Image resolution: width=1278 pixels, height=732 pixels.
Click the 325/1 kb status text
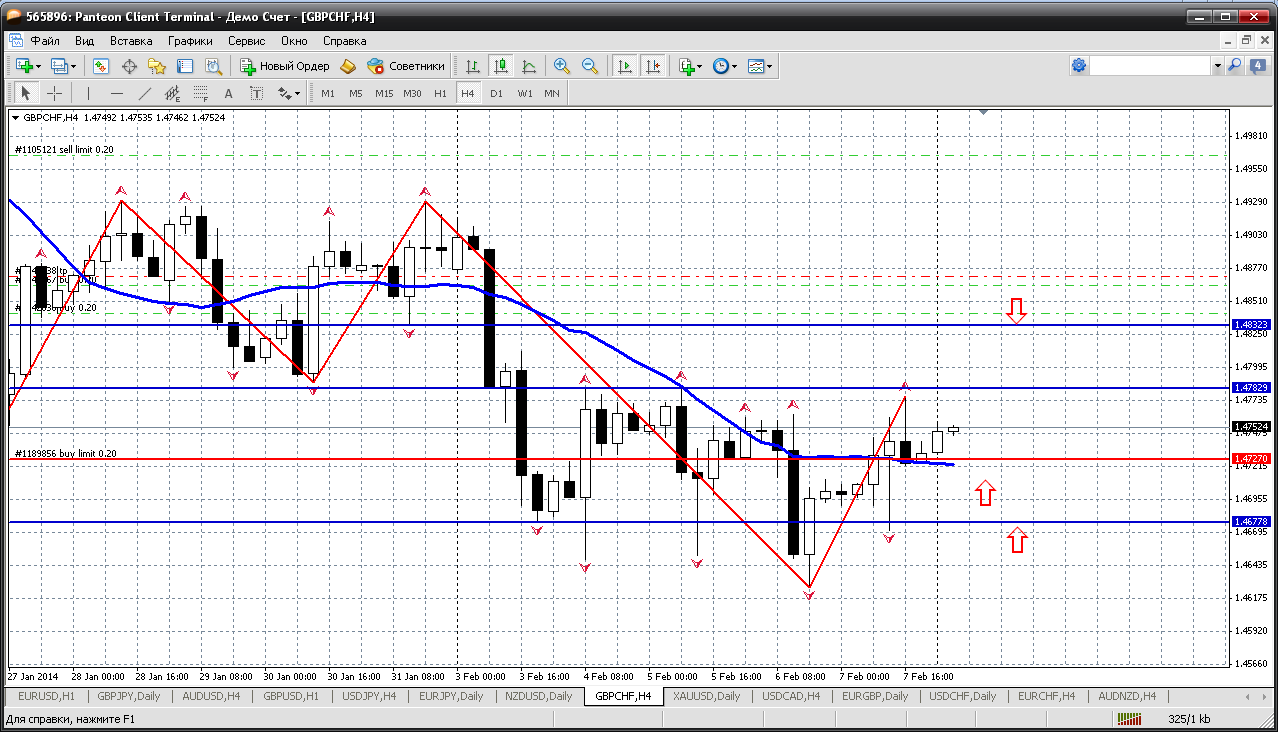point(1189,719)
